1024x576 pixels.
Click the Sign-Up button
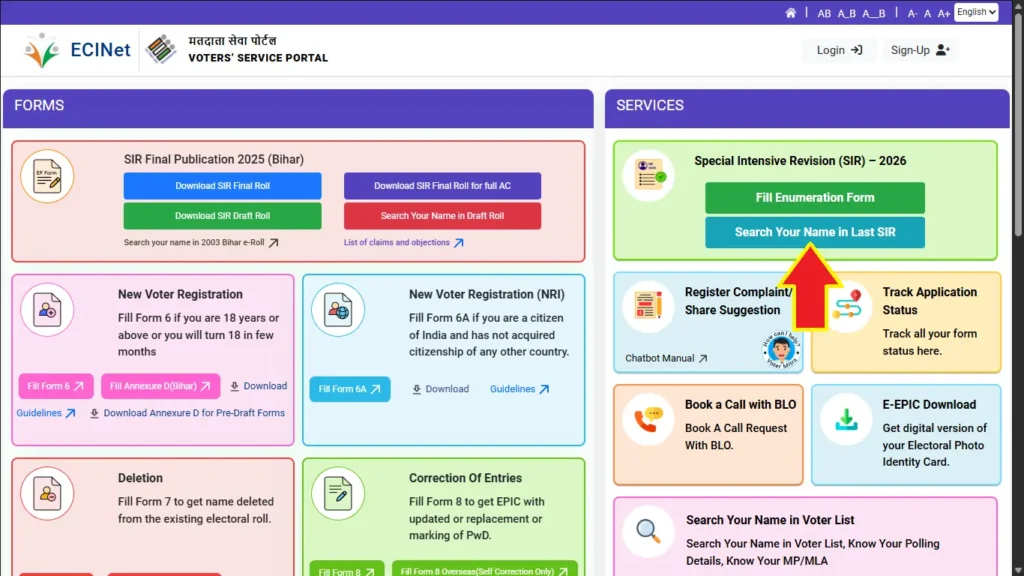coord(920,50)
